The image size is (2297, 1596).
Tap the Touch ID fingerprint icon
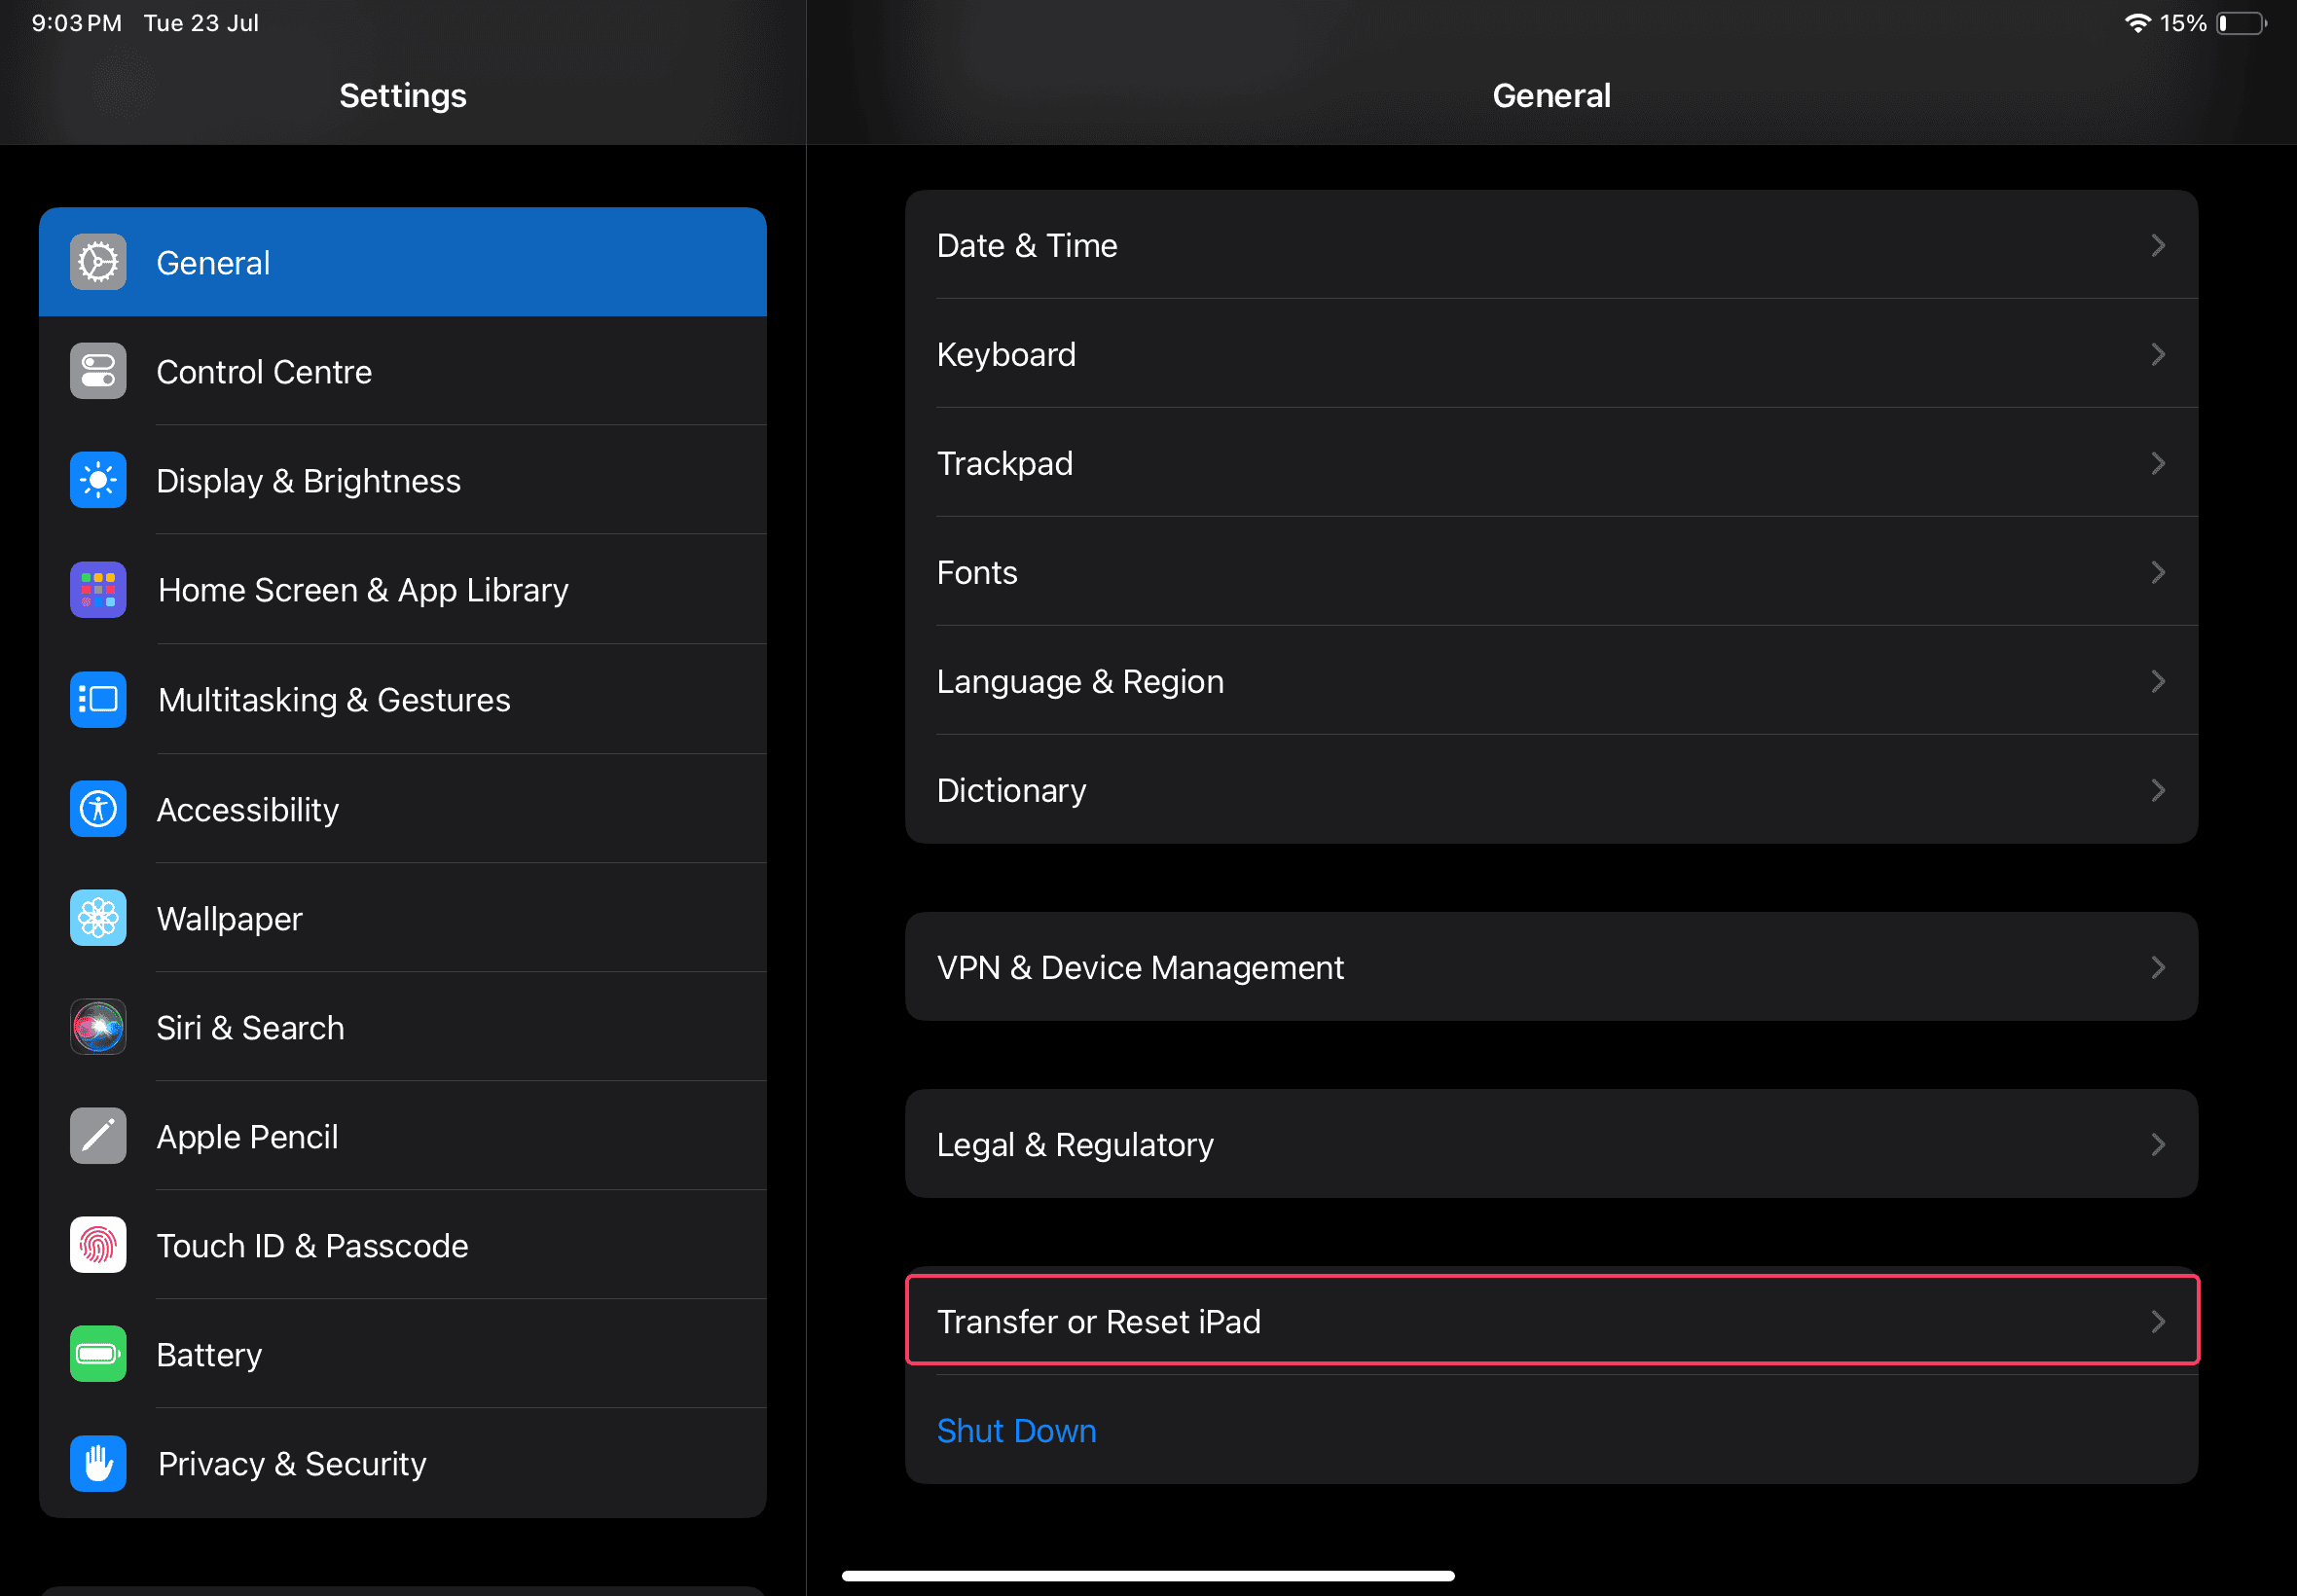(x=98, y=1245)
